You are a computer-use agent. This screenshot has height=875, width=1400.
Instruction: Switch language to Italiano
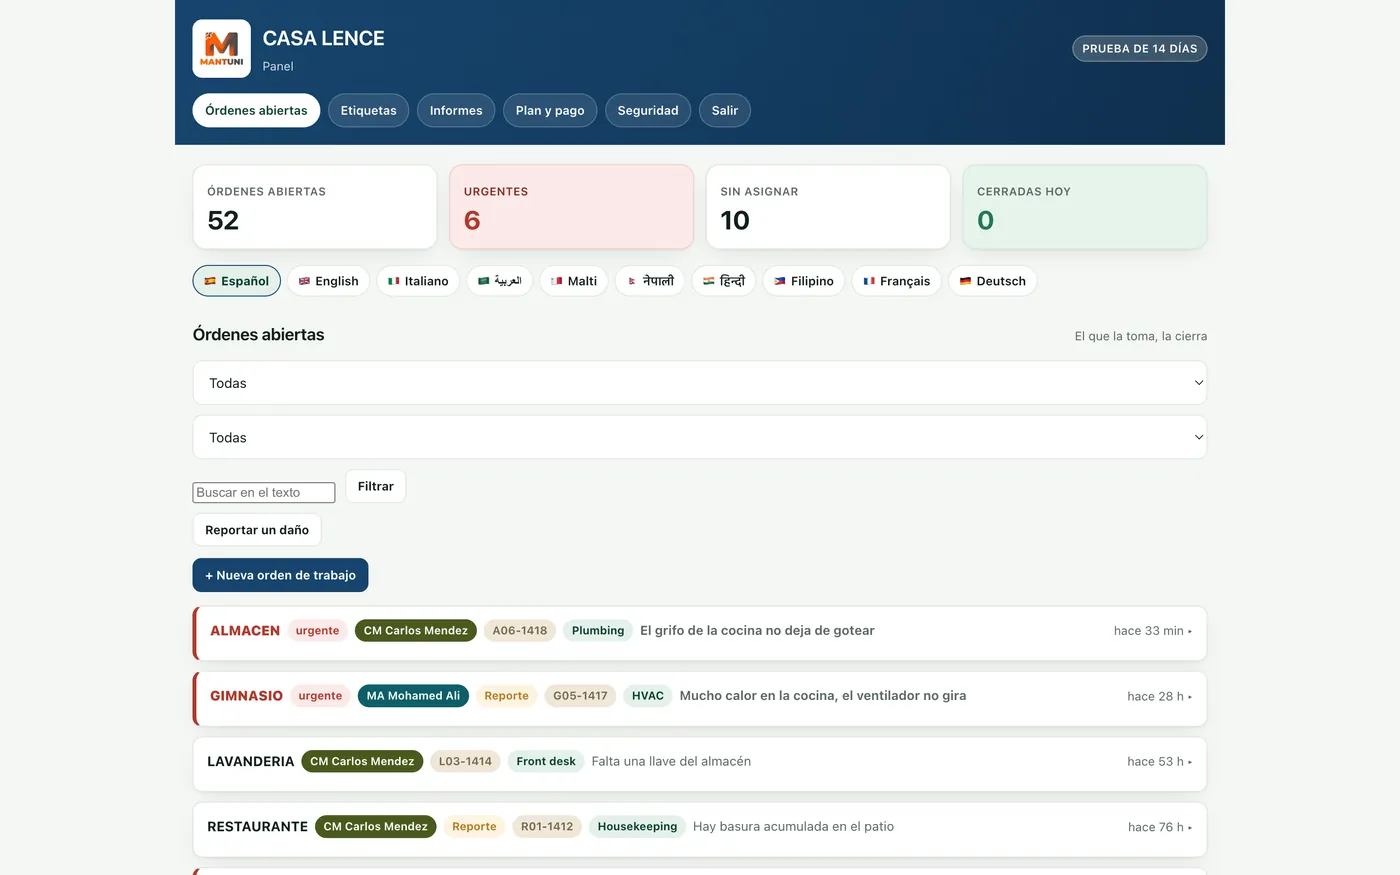(418, 281)
